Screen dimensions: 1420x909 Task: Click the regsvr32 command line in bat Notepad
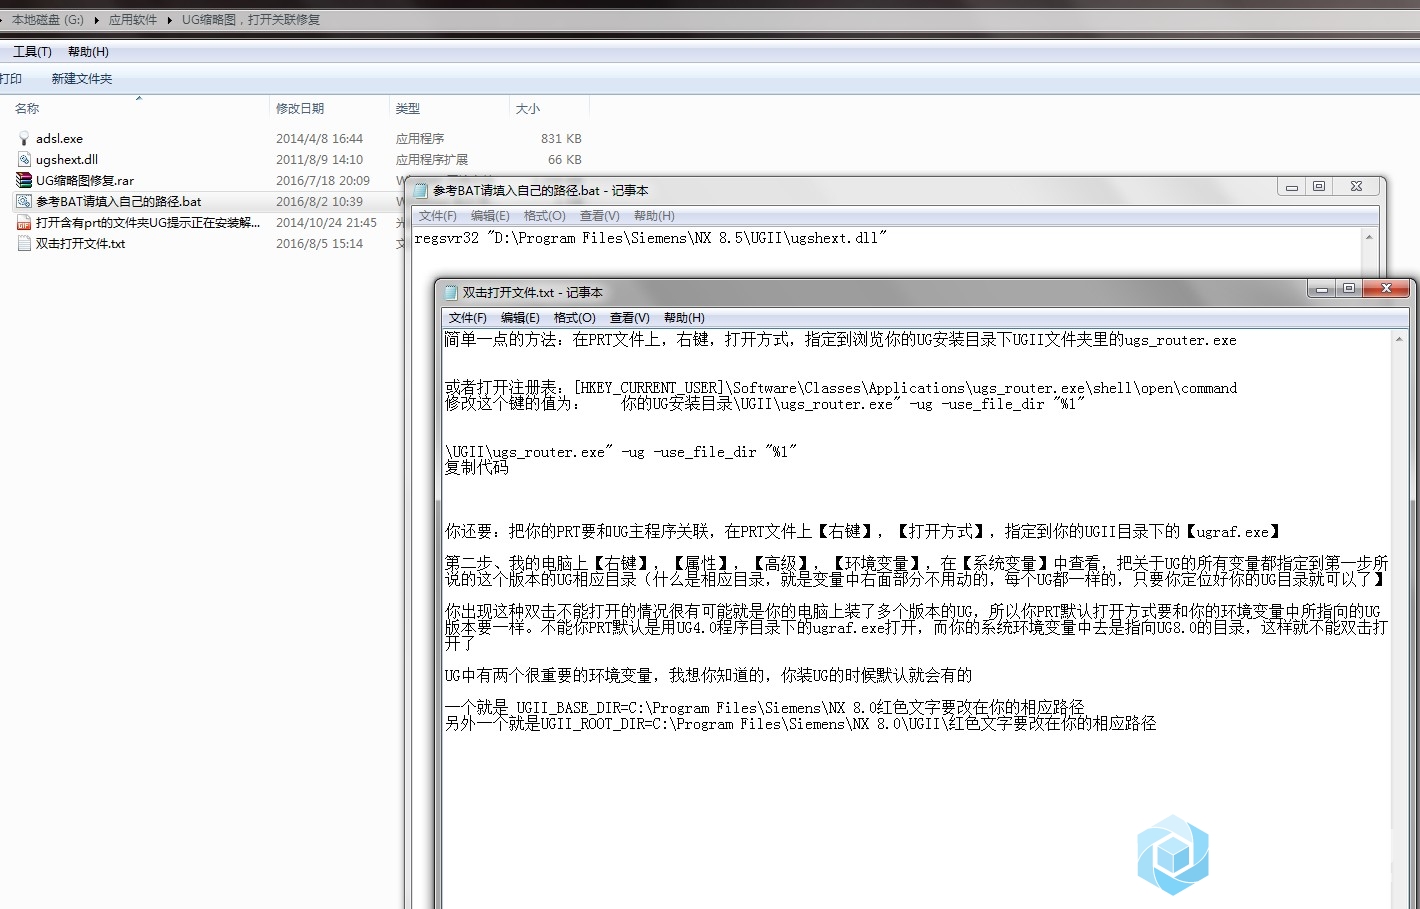click(x=650, y=238)
